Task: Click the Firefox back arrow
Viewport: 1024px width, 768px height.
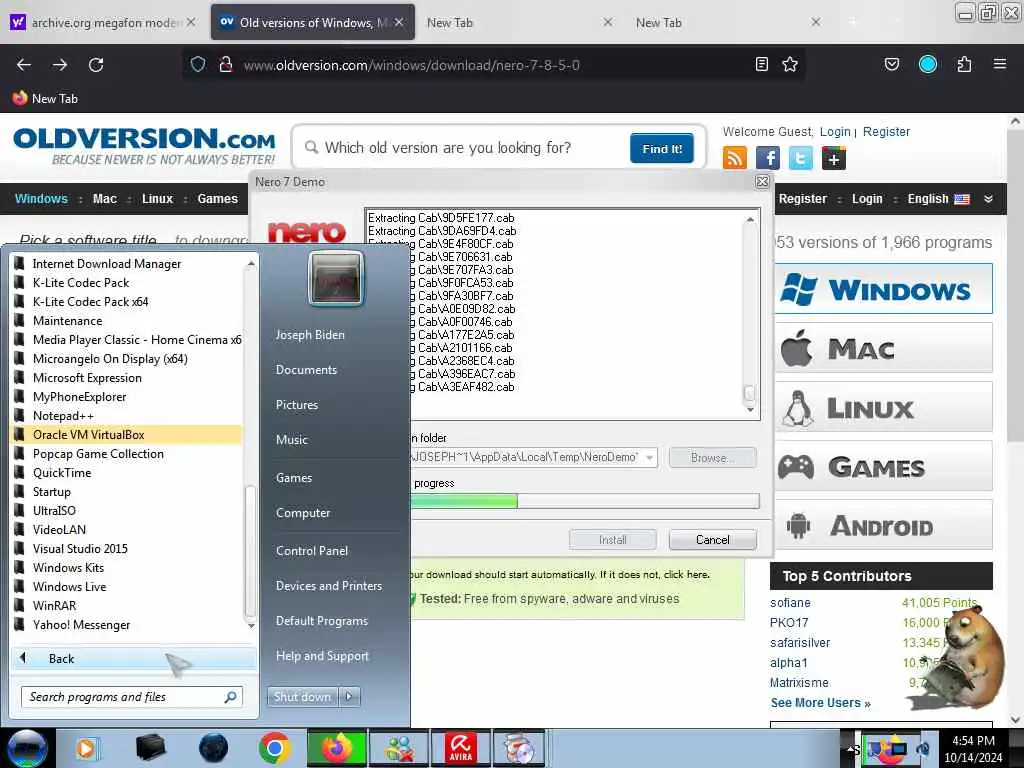Action: pos(24,65)
